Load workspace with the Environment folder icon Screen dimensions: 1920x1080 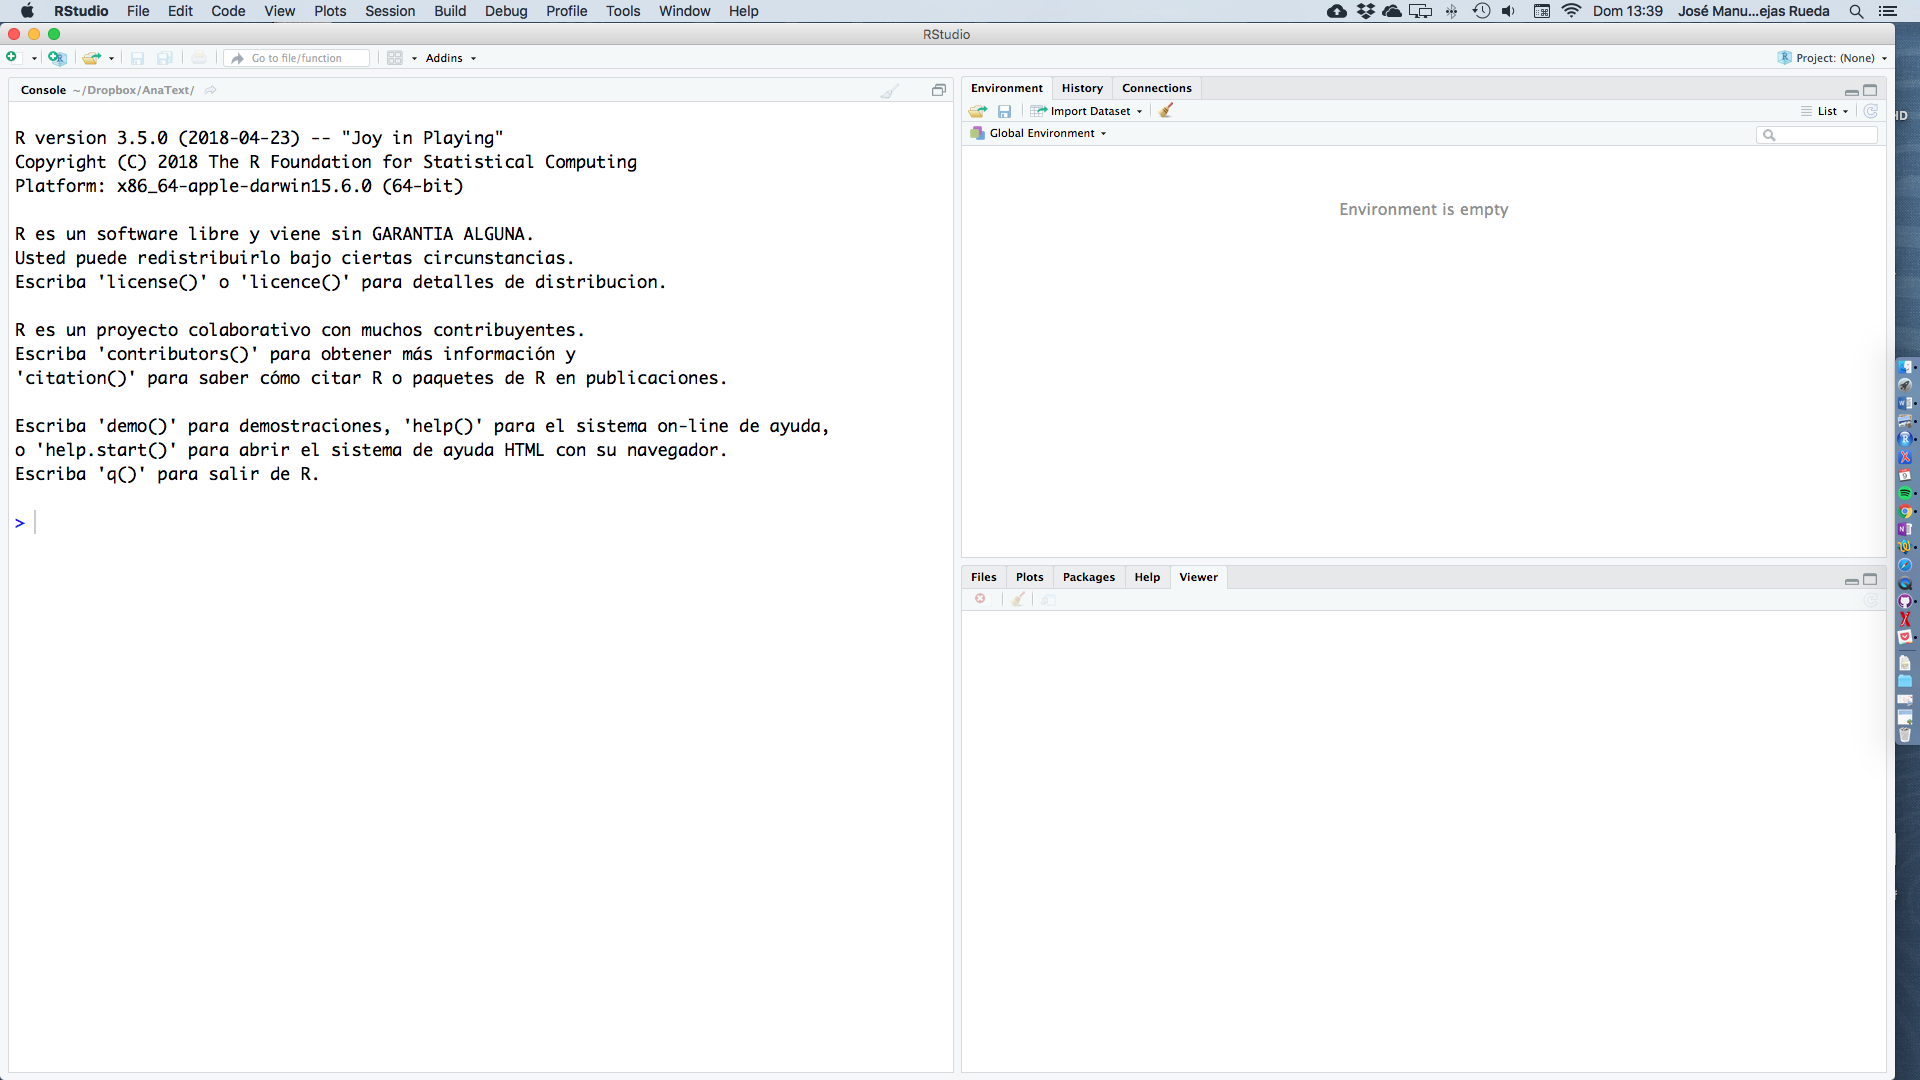click(978, 111)
